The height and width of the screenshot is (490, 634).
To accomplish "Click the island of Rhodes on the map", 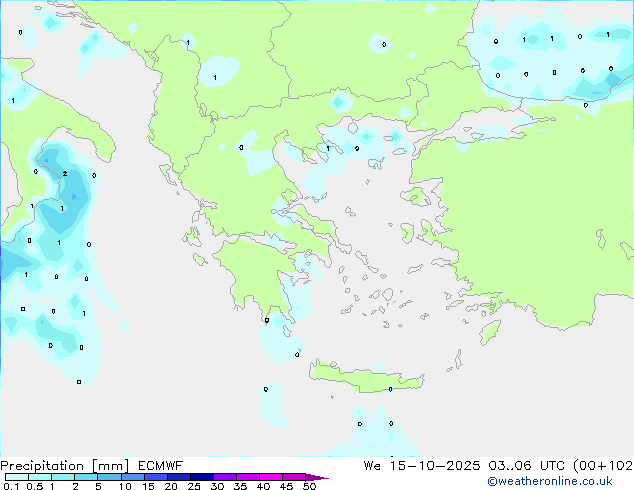I will tap(489, 332).
